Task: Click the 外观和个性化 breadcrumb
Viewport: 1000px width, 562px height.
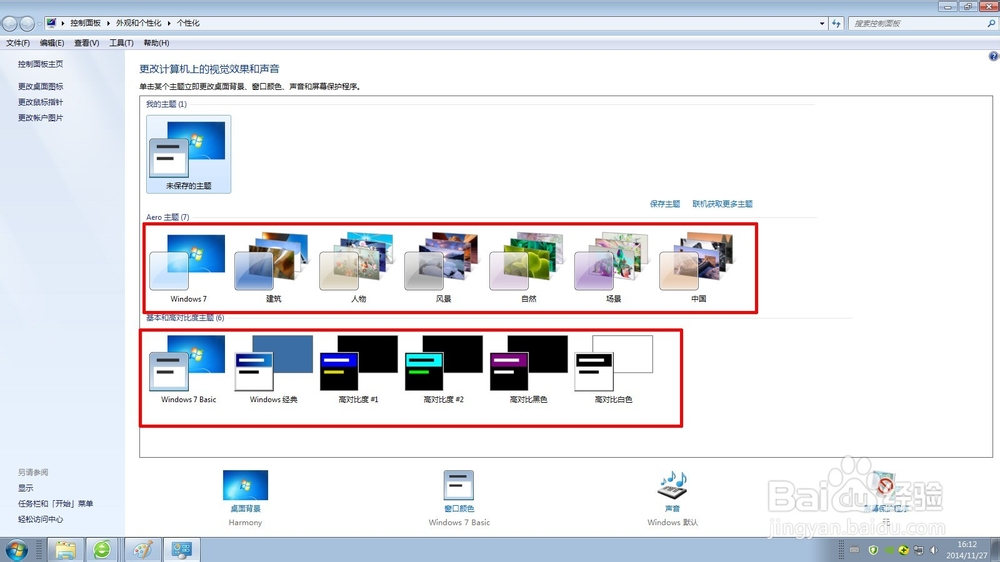Action: 138,23
